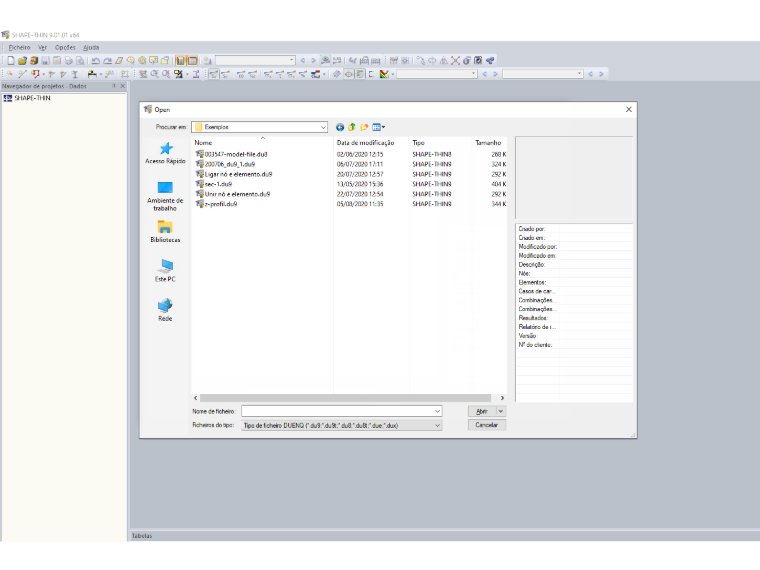Select file 003547-model-file.du8
This screenshot has width=760, height=570.
tap(231, 154)
